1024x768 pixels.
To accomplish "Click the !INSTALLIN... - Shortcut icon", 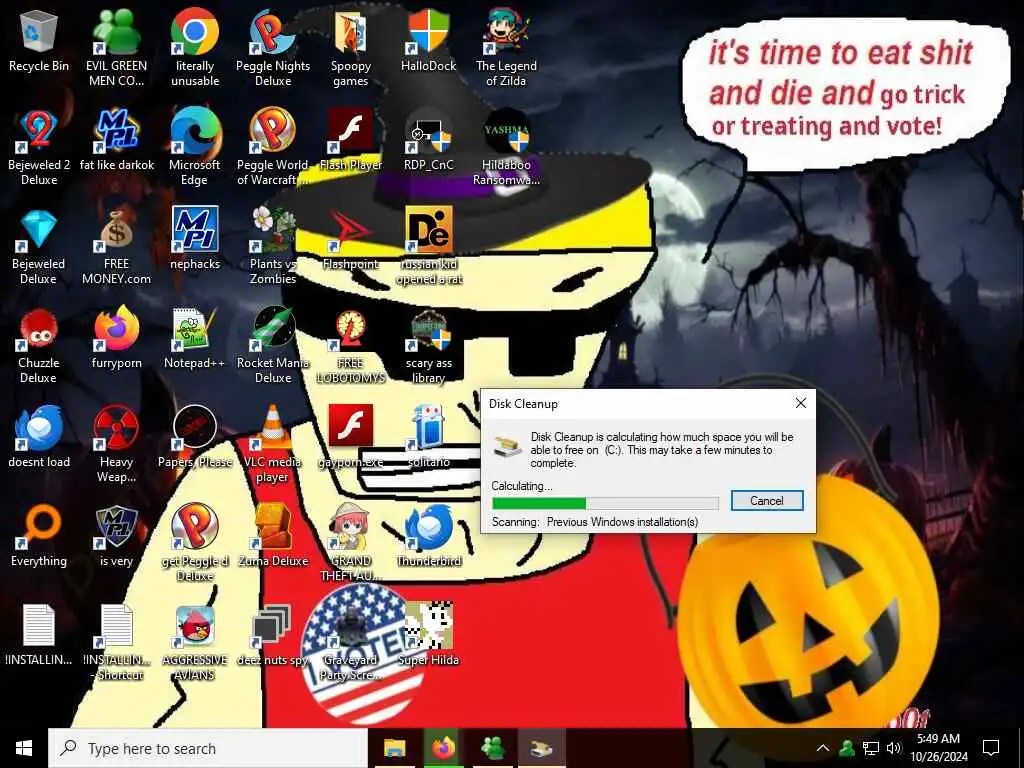I will click(x=116, y=626).
